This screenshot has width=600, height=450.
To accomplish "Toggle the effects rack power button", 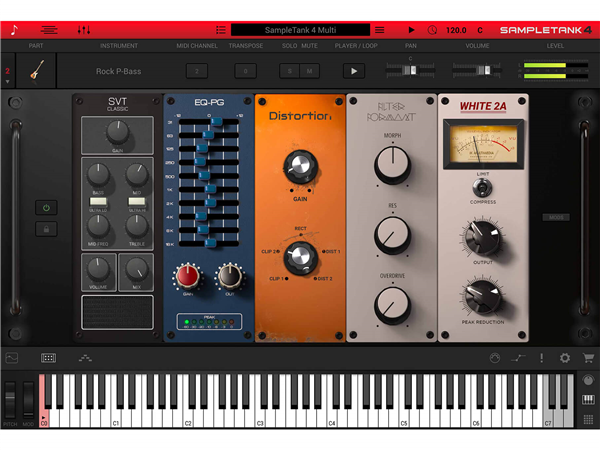I will 44,208.
